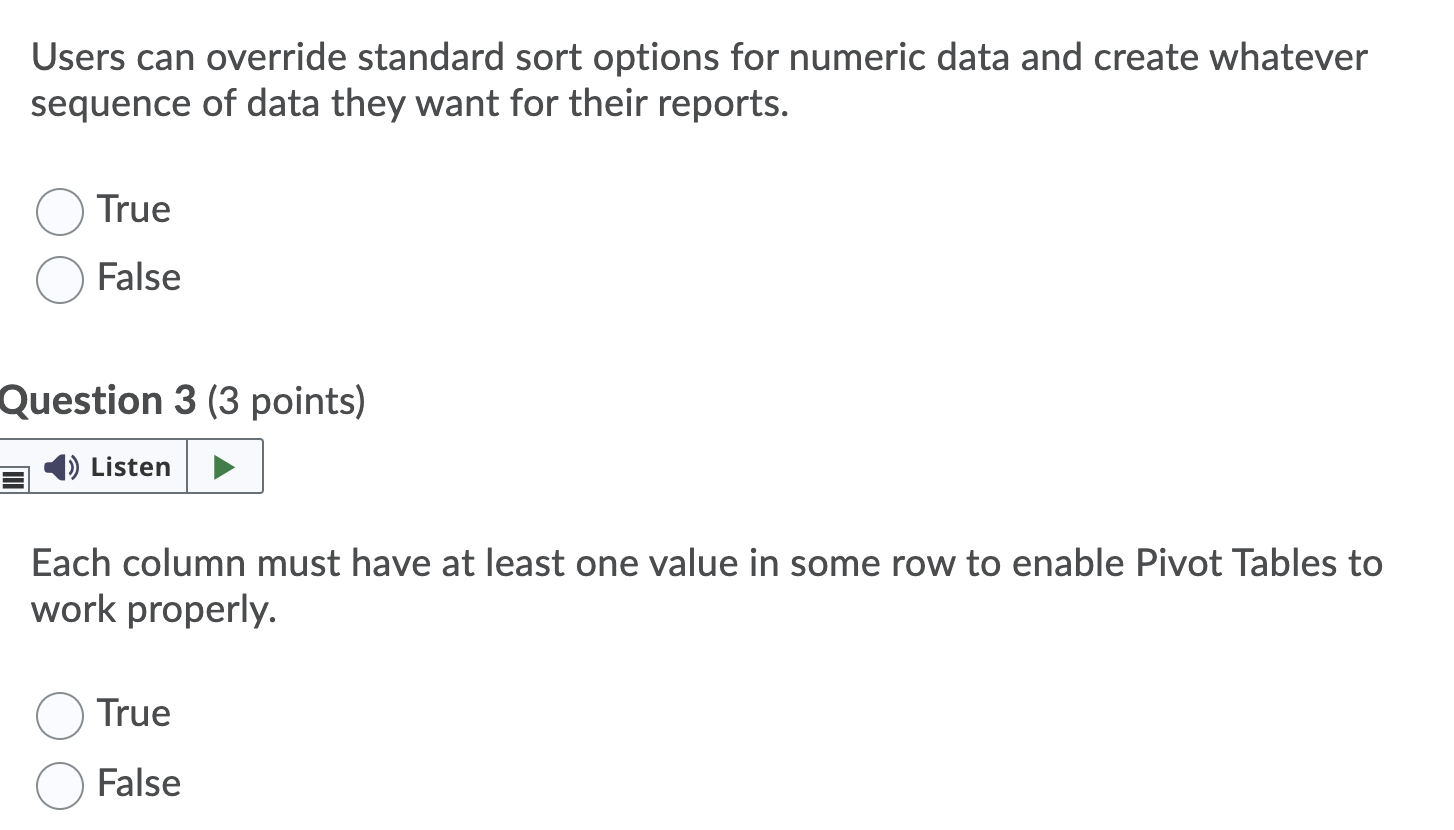Click the True label under the numeric data question
Image resolution: width=1454 pixels, height=830 pixels.
133,210
